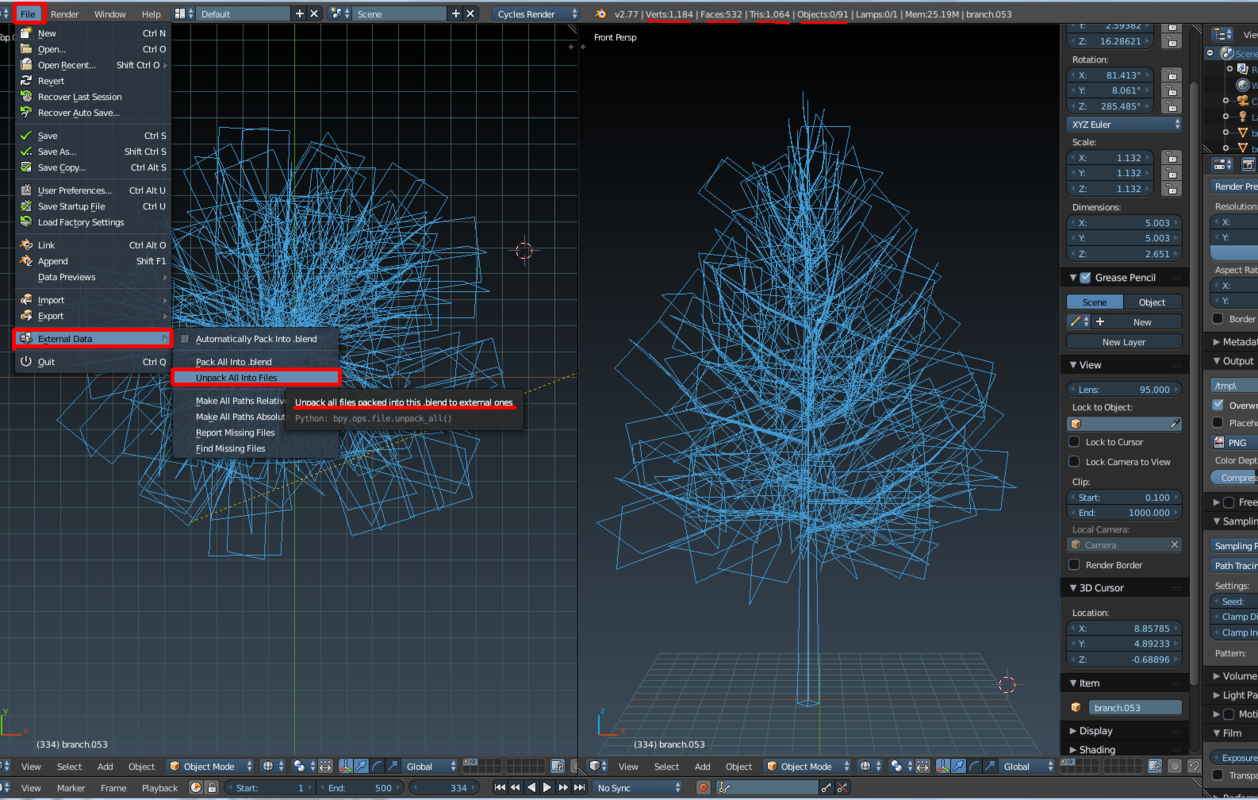Click the New Layer button under Grease Pencil
This screenshot has width=1258, height=800.
pos(1124,341)
